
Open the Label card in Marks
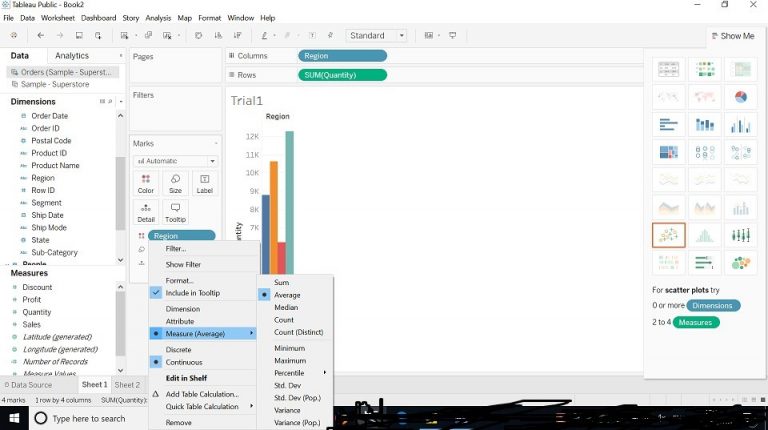[205, 184]
